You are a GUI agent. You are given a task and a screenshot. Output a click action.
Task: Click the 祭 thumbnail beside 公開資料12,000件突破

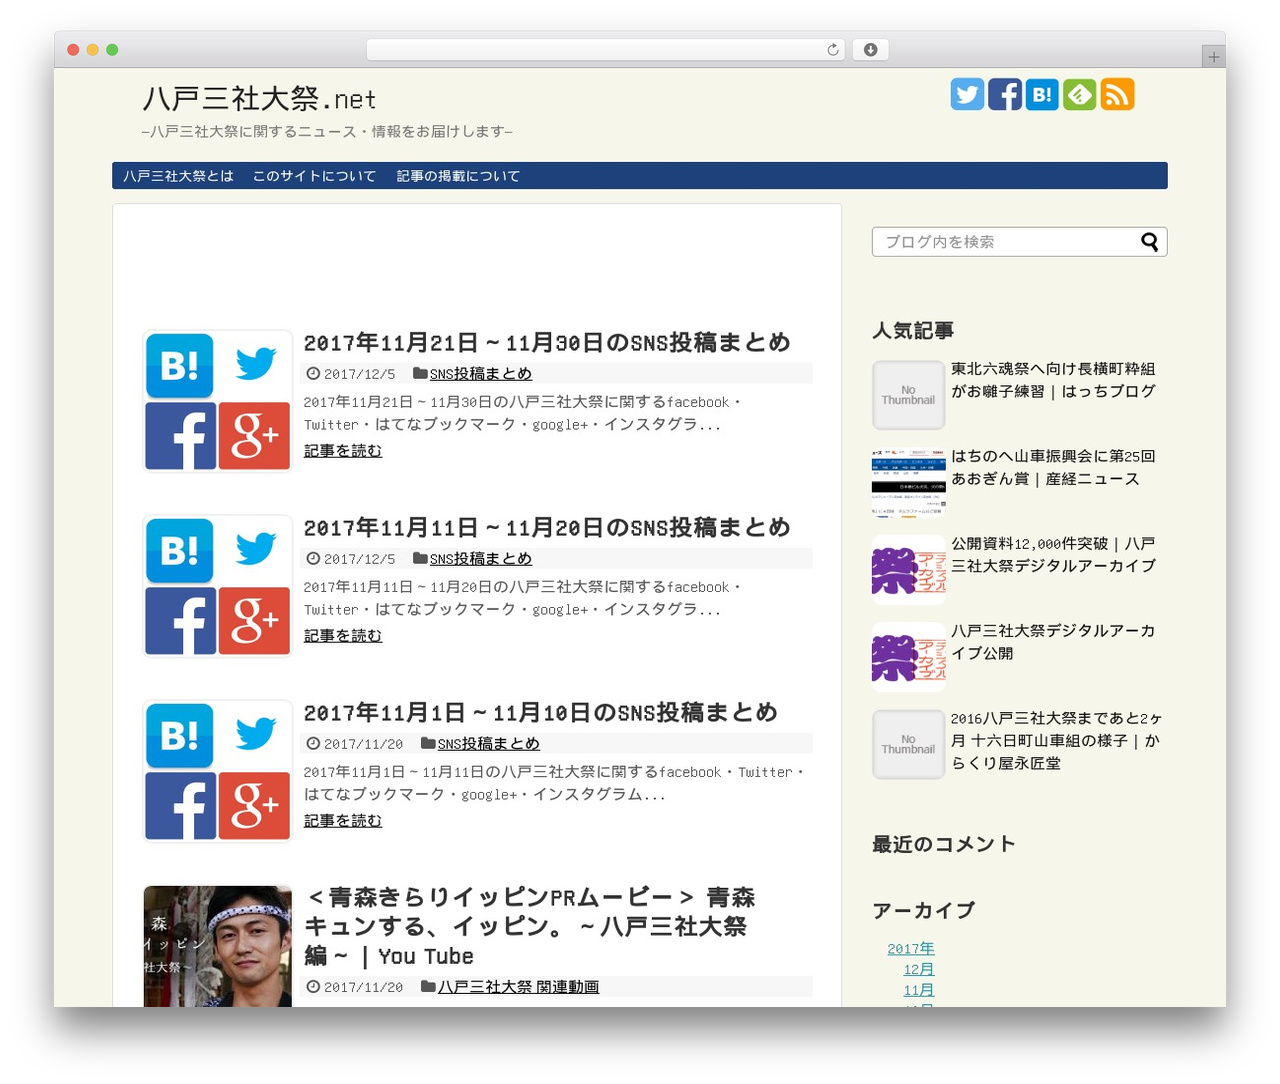908,570
